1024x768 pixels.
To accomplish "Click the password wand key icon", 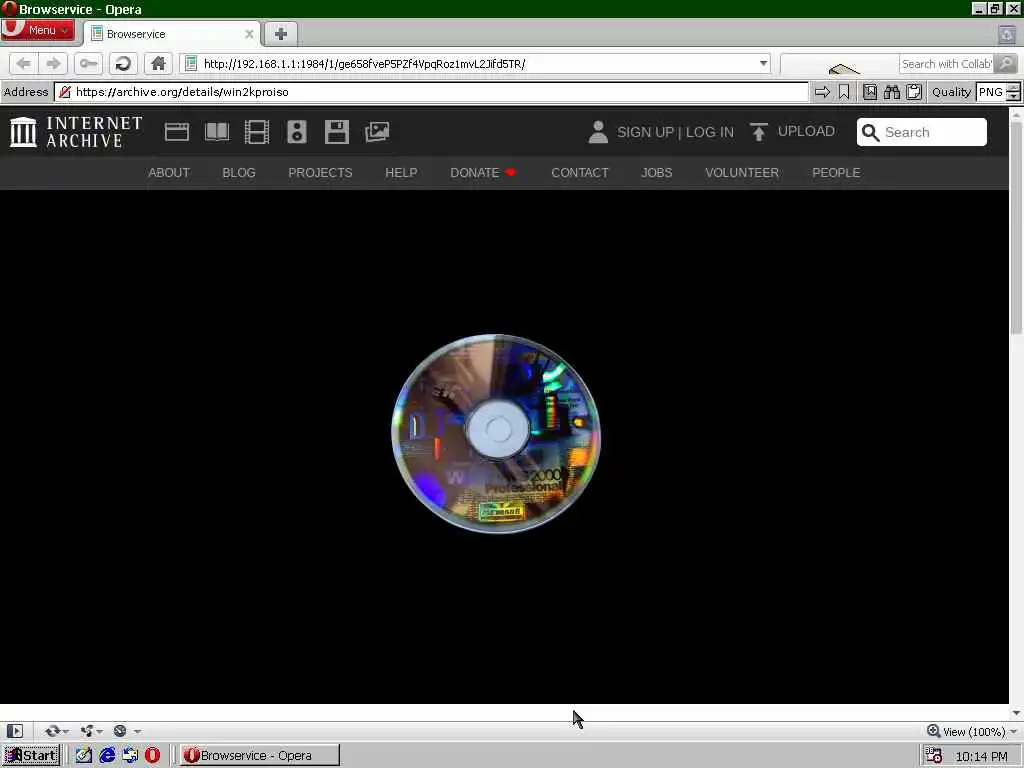I will 88,63.
